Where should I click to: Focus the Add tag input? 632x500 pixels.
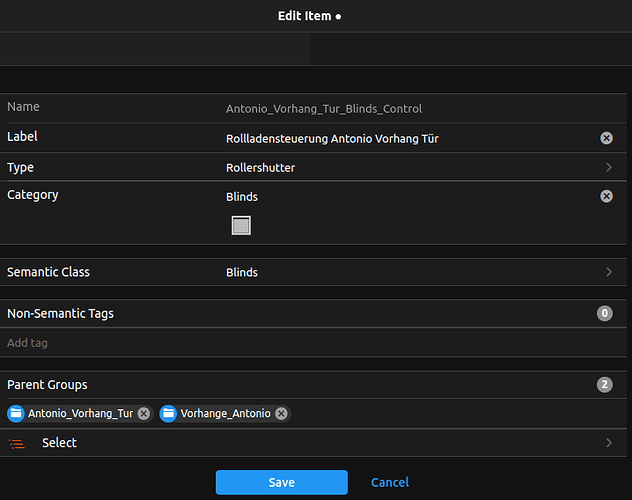coord(313,343)
